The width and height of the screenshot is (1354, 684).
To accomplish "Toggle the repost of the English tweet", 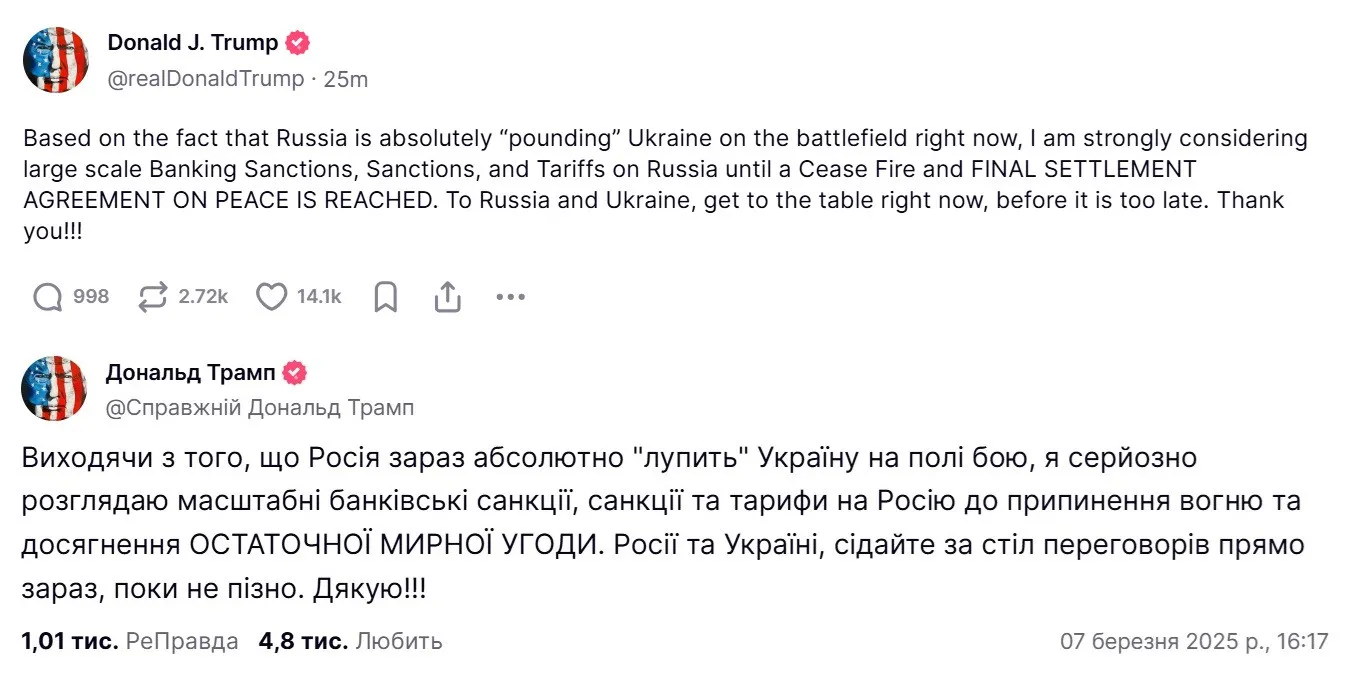I will click(x=152, y=296).
